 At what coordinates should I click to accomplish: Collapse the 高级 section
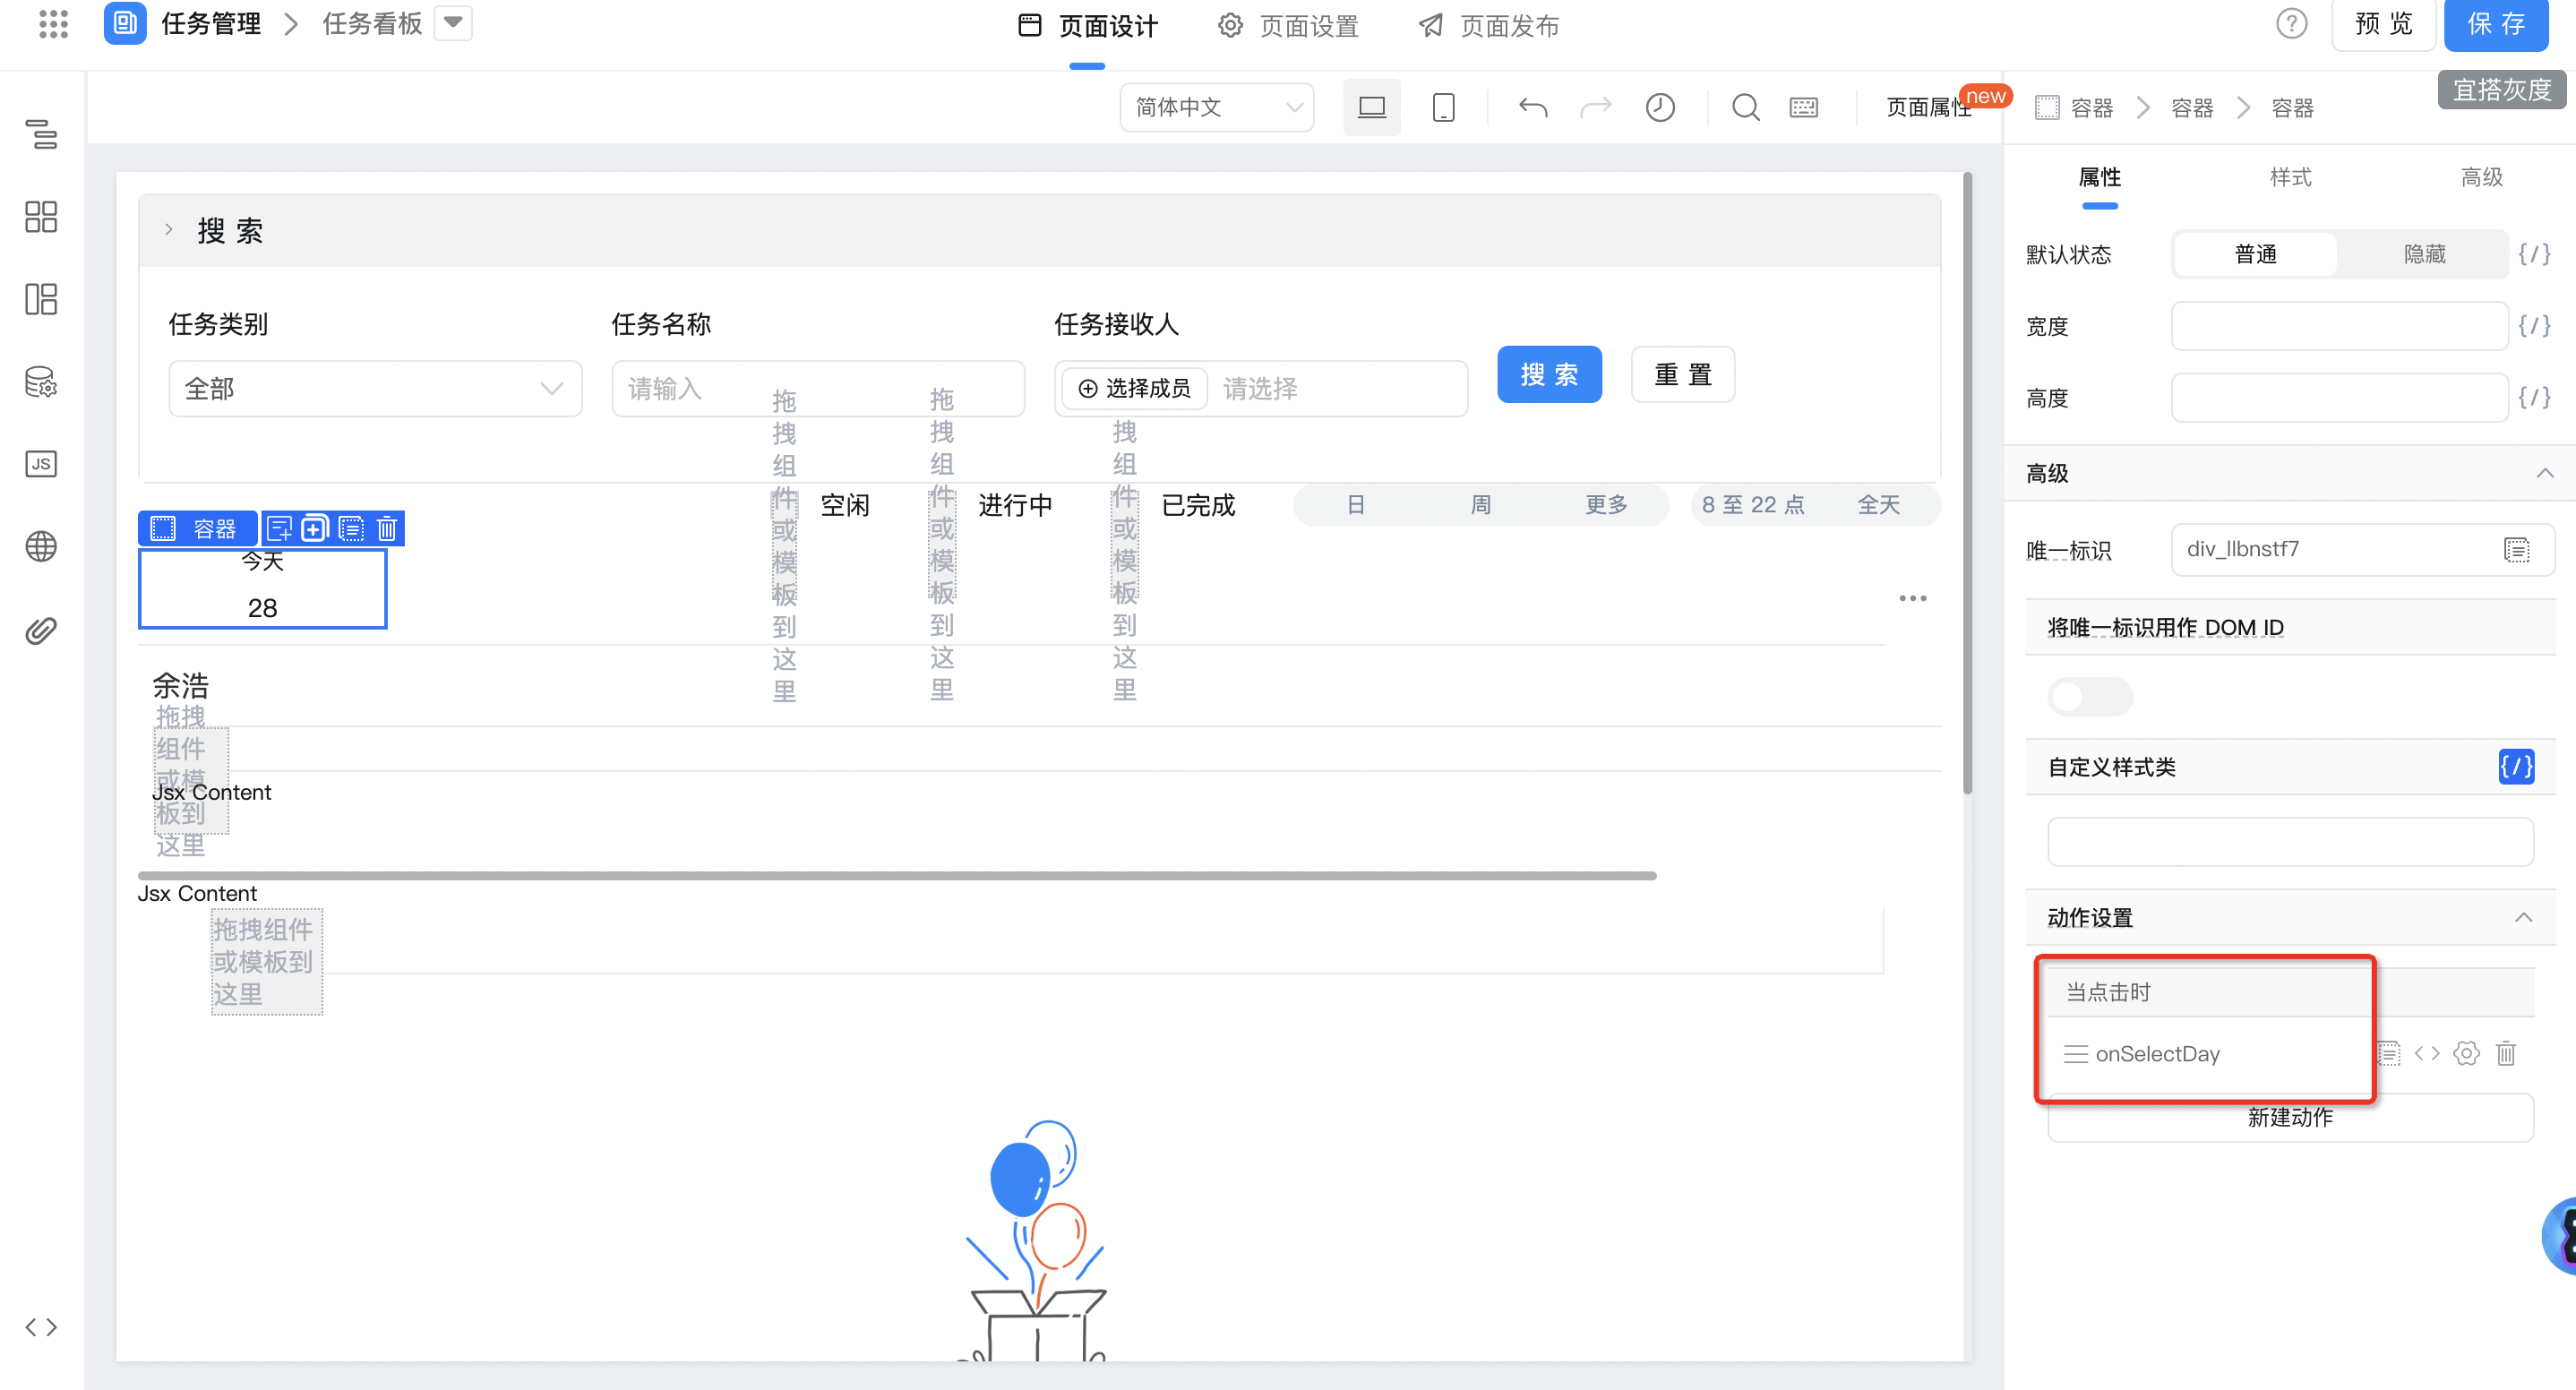2544,473
